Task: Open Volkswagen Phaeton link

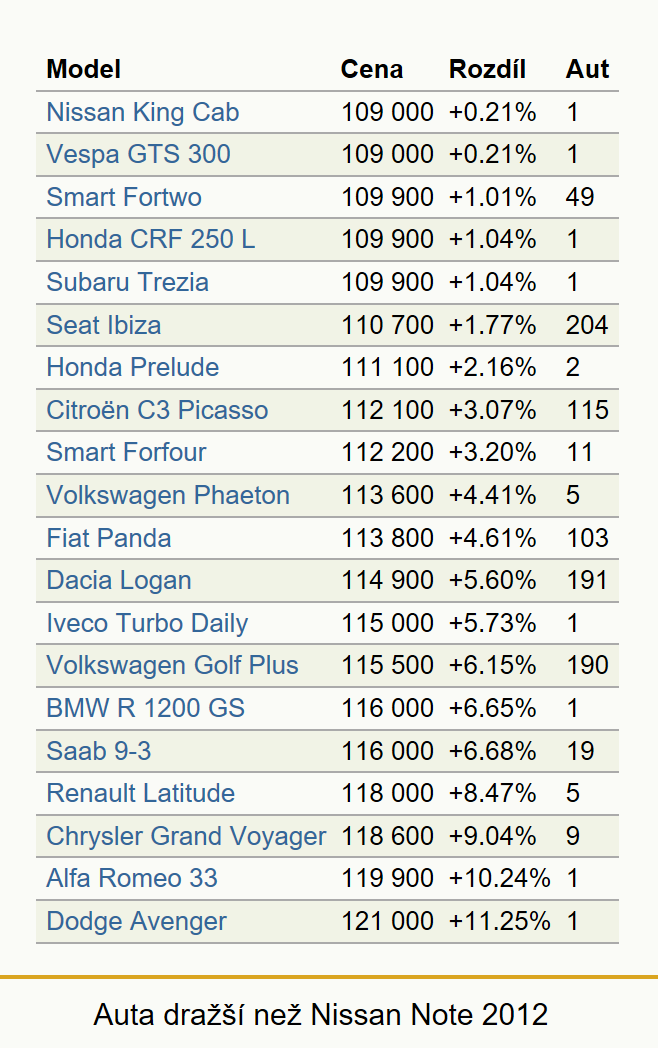Action: 168,495
